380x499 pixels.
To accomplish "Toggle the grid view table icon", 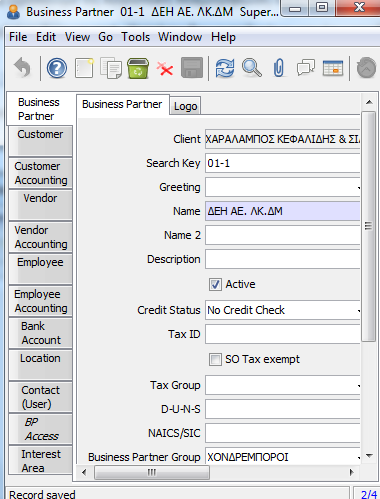I will pyautogui.click(x=333, y=68).
